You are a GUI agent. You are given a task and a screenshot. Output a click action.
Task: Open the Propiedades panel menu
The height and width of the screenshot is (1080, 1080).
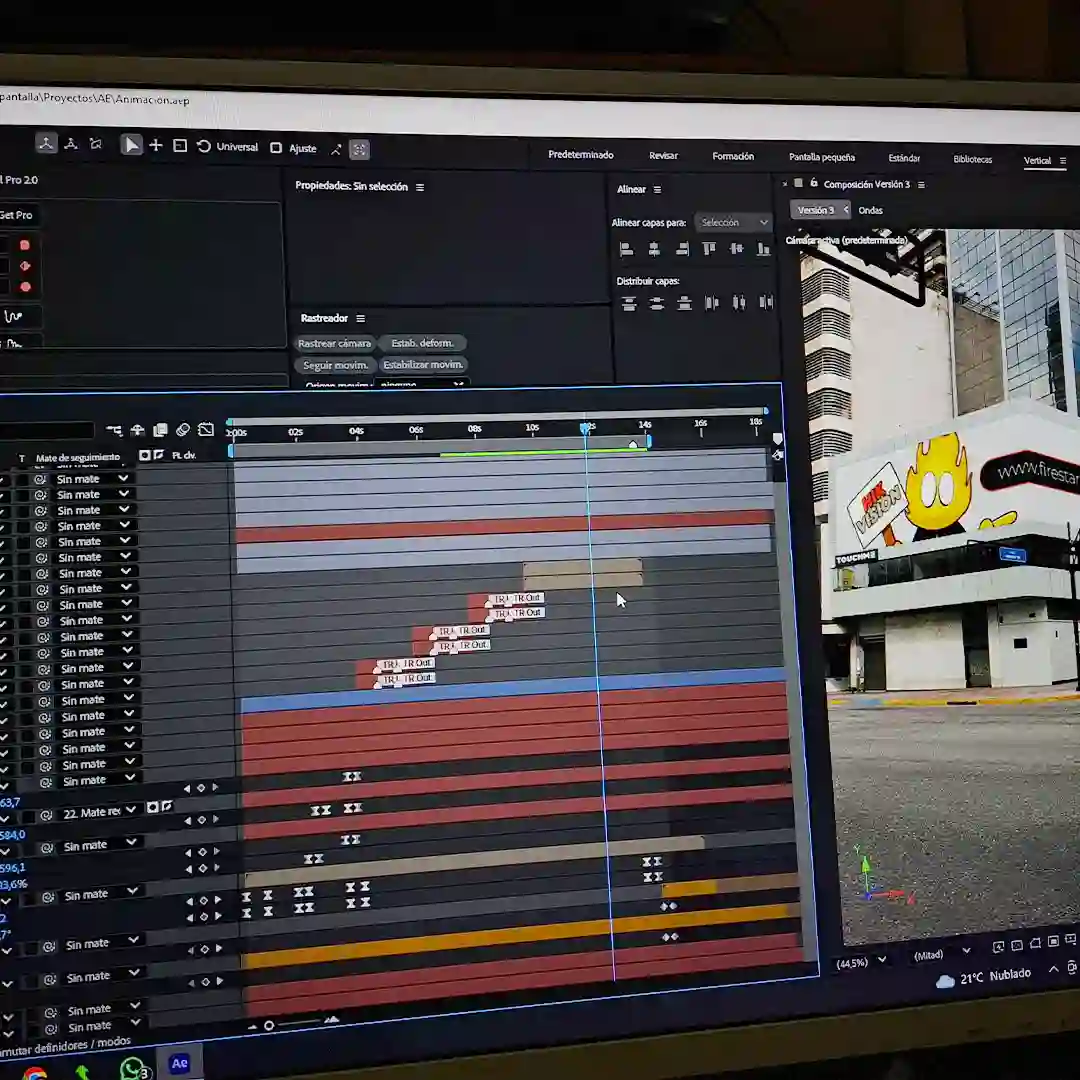[x=420, y=187]
